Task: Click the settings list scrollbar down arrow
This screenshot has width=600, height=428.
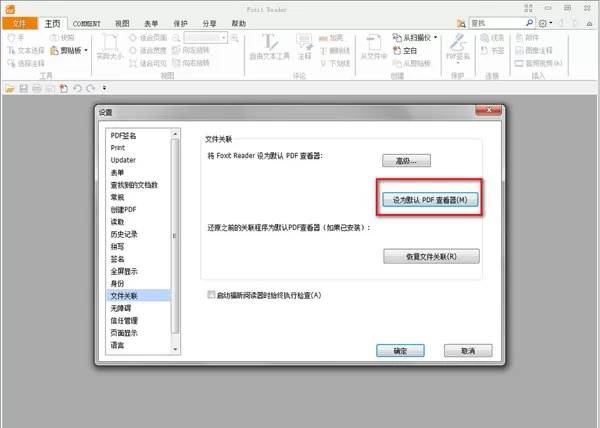Action: 175,349
